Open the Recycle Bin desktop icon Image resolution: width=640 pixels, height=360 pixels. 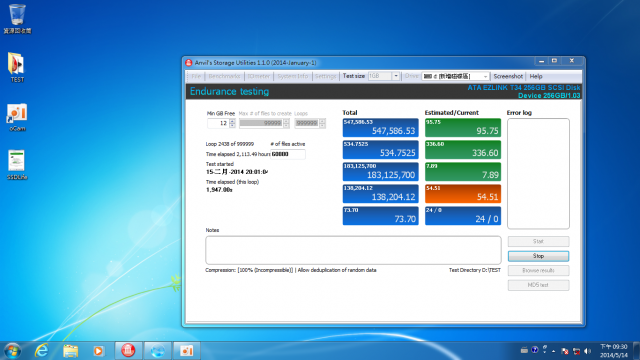17,19
